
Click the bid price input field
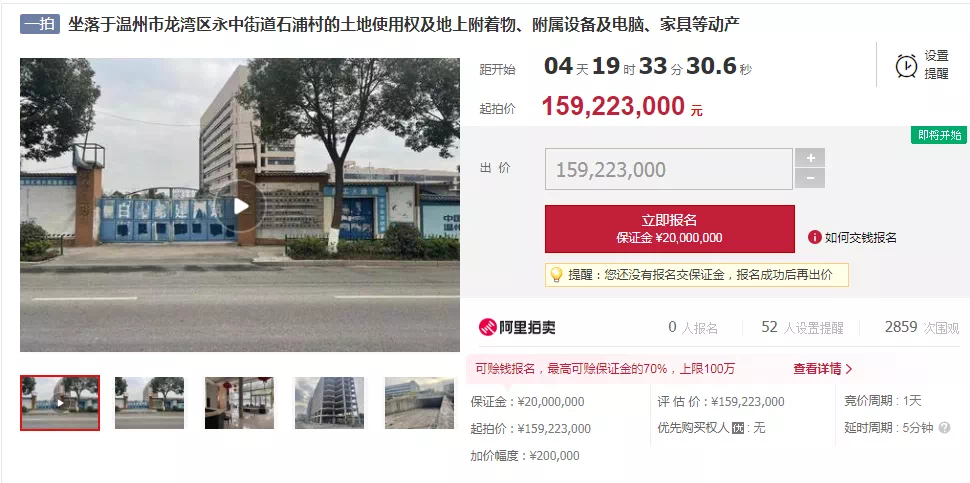[668, 169]
